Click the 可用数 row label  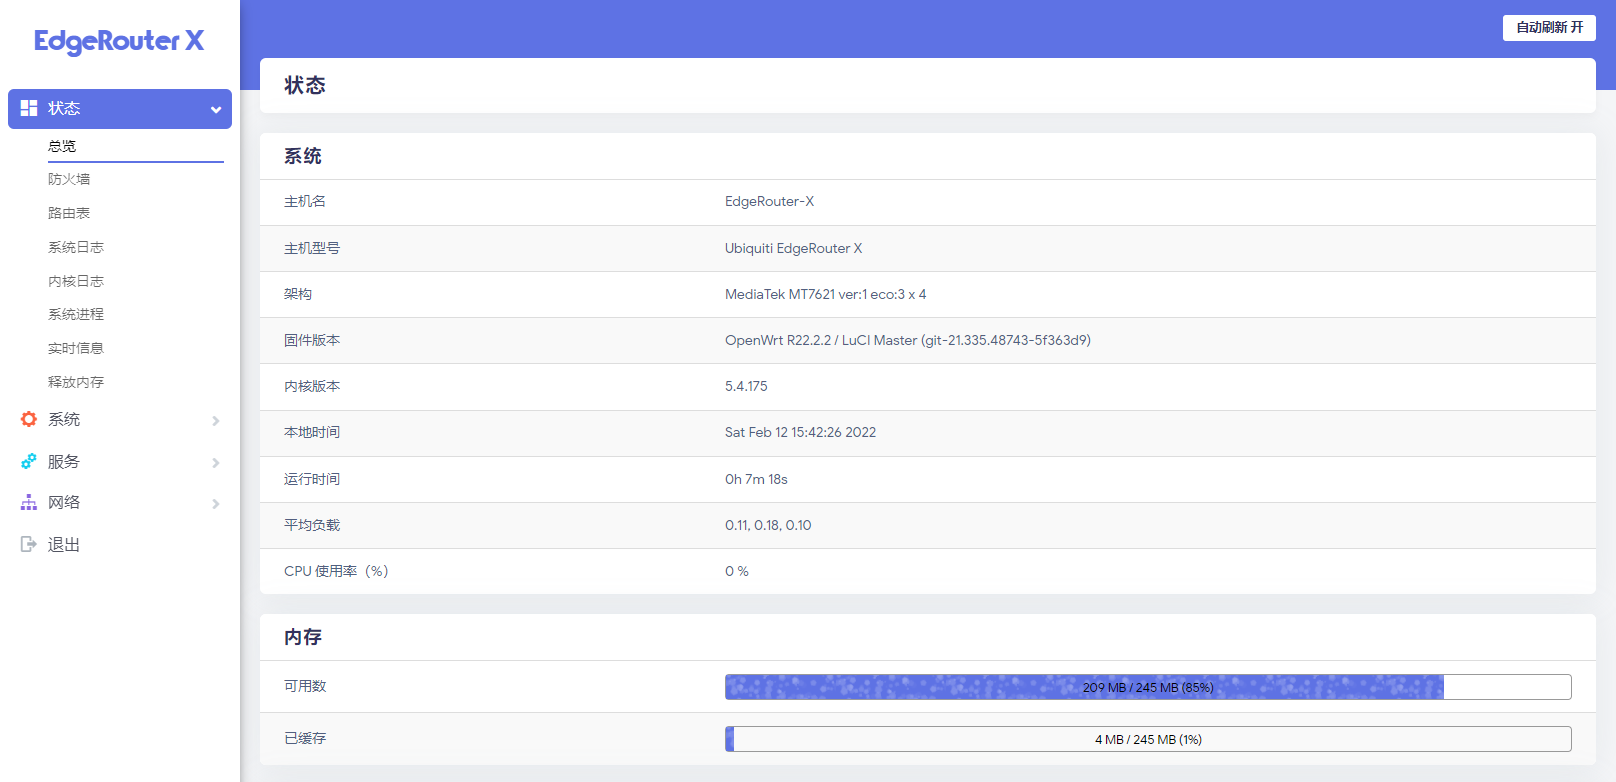(x=305, y=686)
